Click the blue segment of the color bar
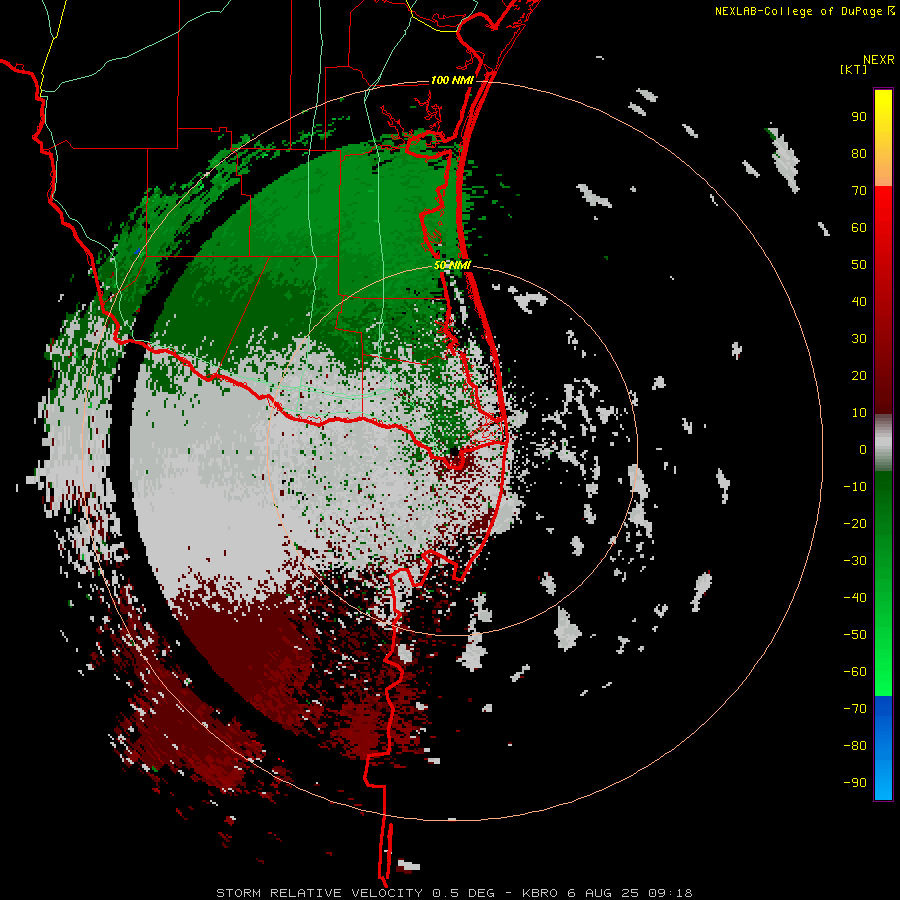The width and height of the screenshot is (900, 900). pos(883,748)
